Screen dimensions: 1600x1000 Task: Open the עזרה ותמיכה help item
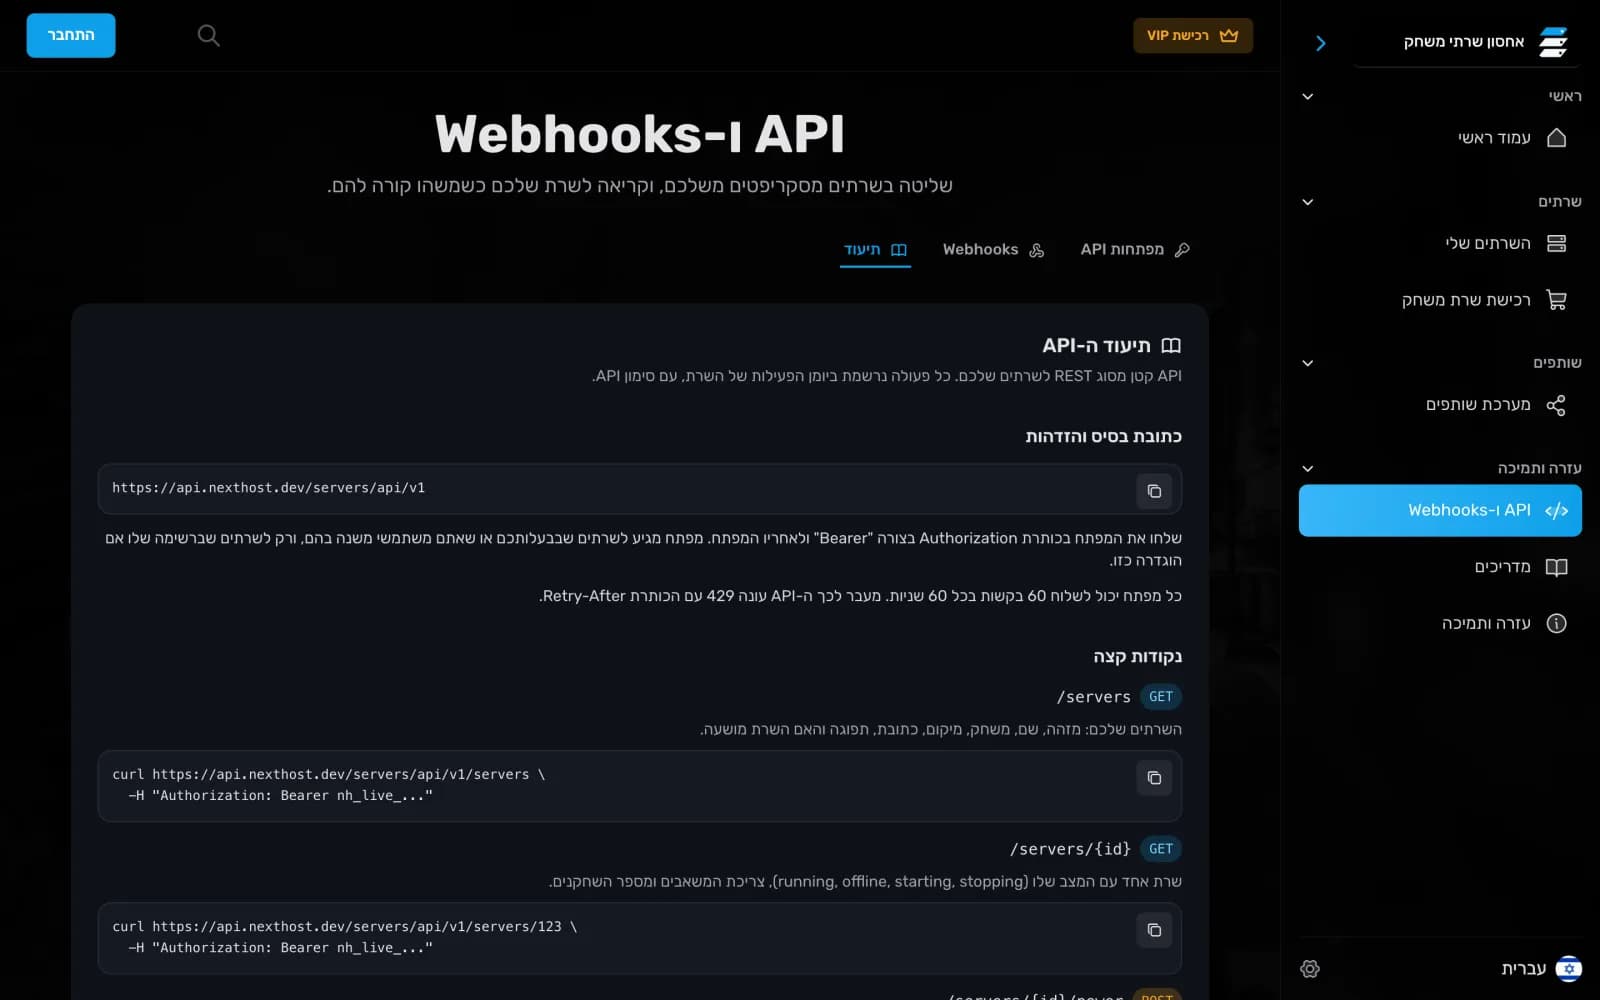tap(1440, 623)
